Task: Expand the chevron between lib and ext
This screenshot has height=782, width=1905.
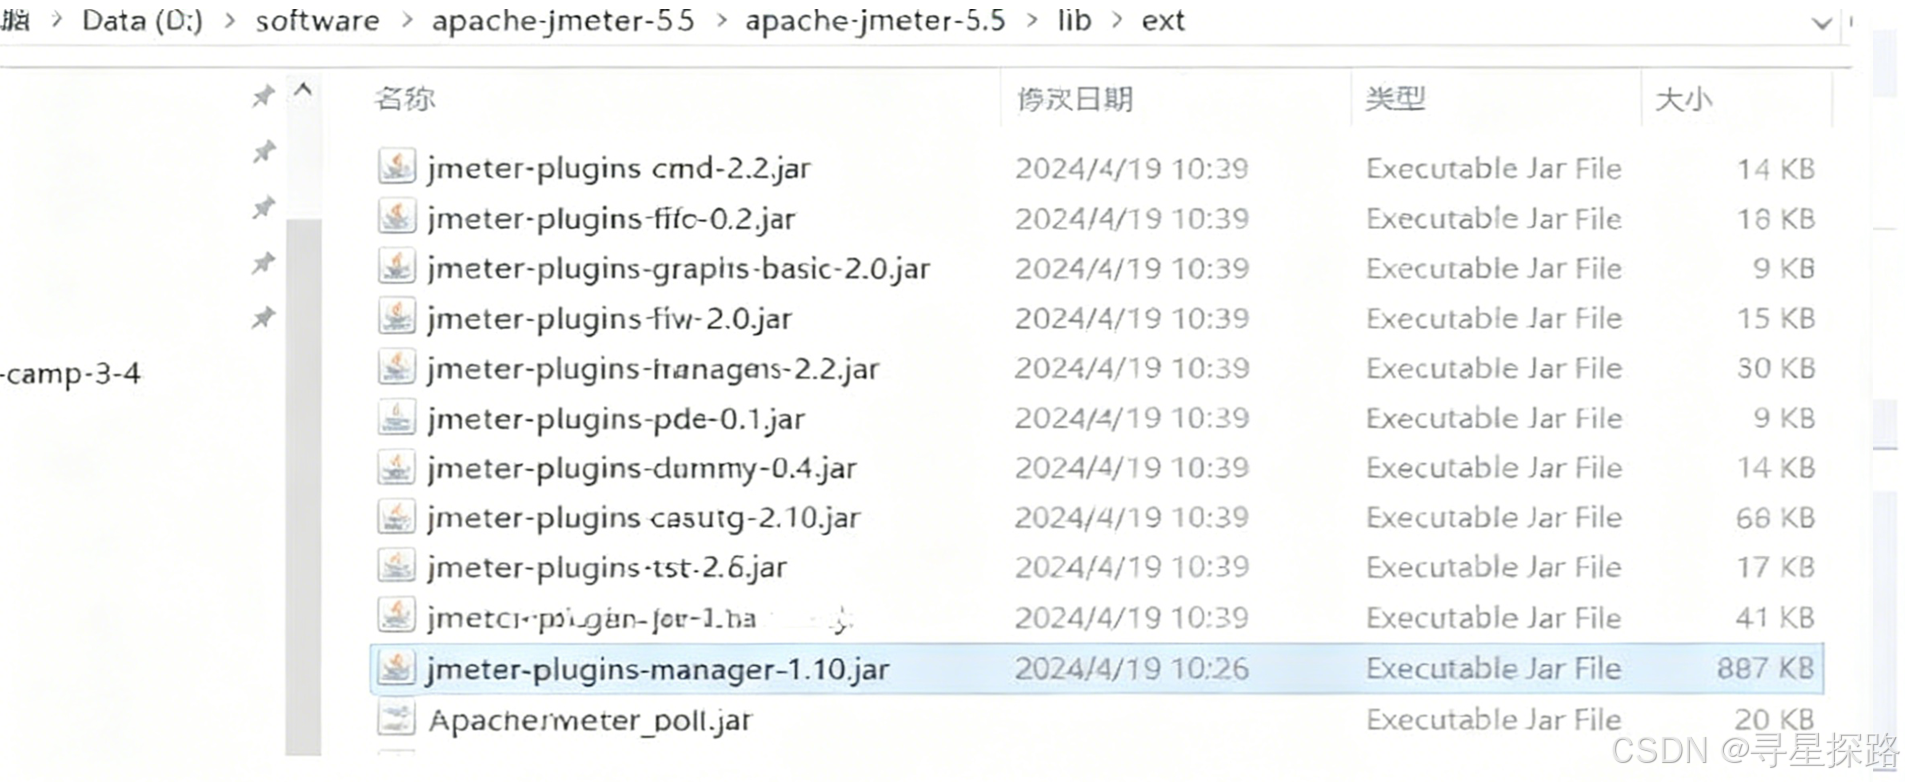Action: [1117, 21]
